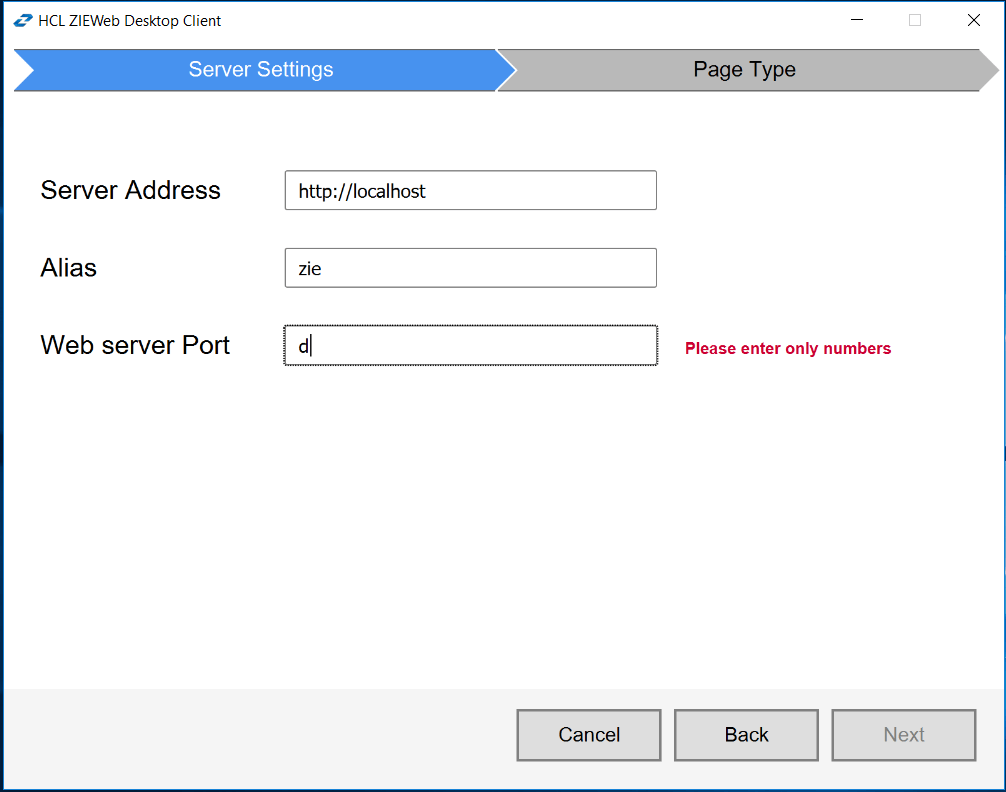Click the Alias label

pyautogui.click(x=68, y=268)
